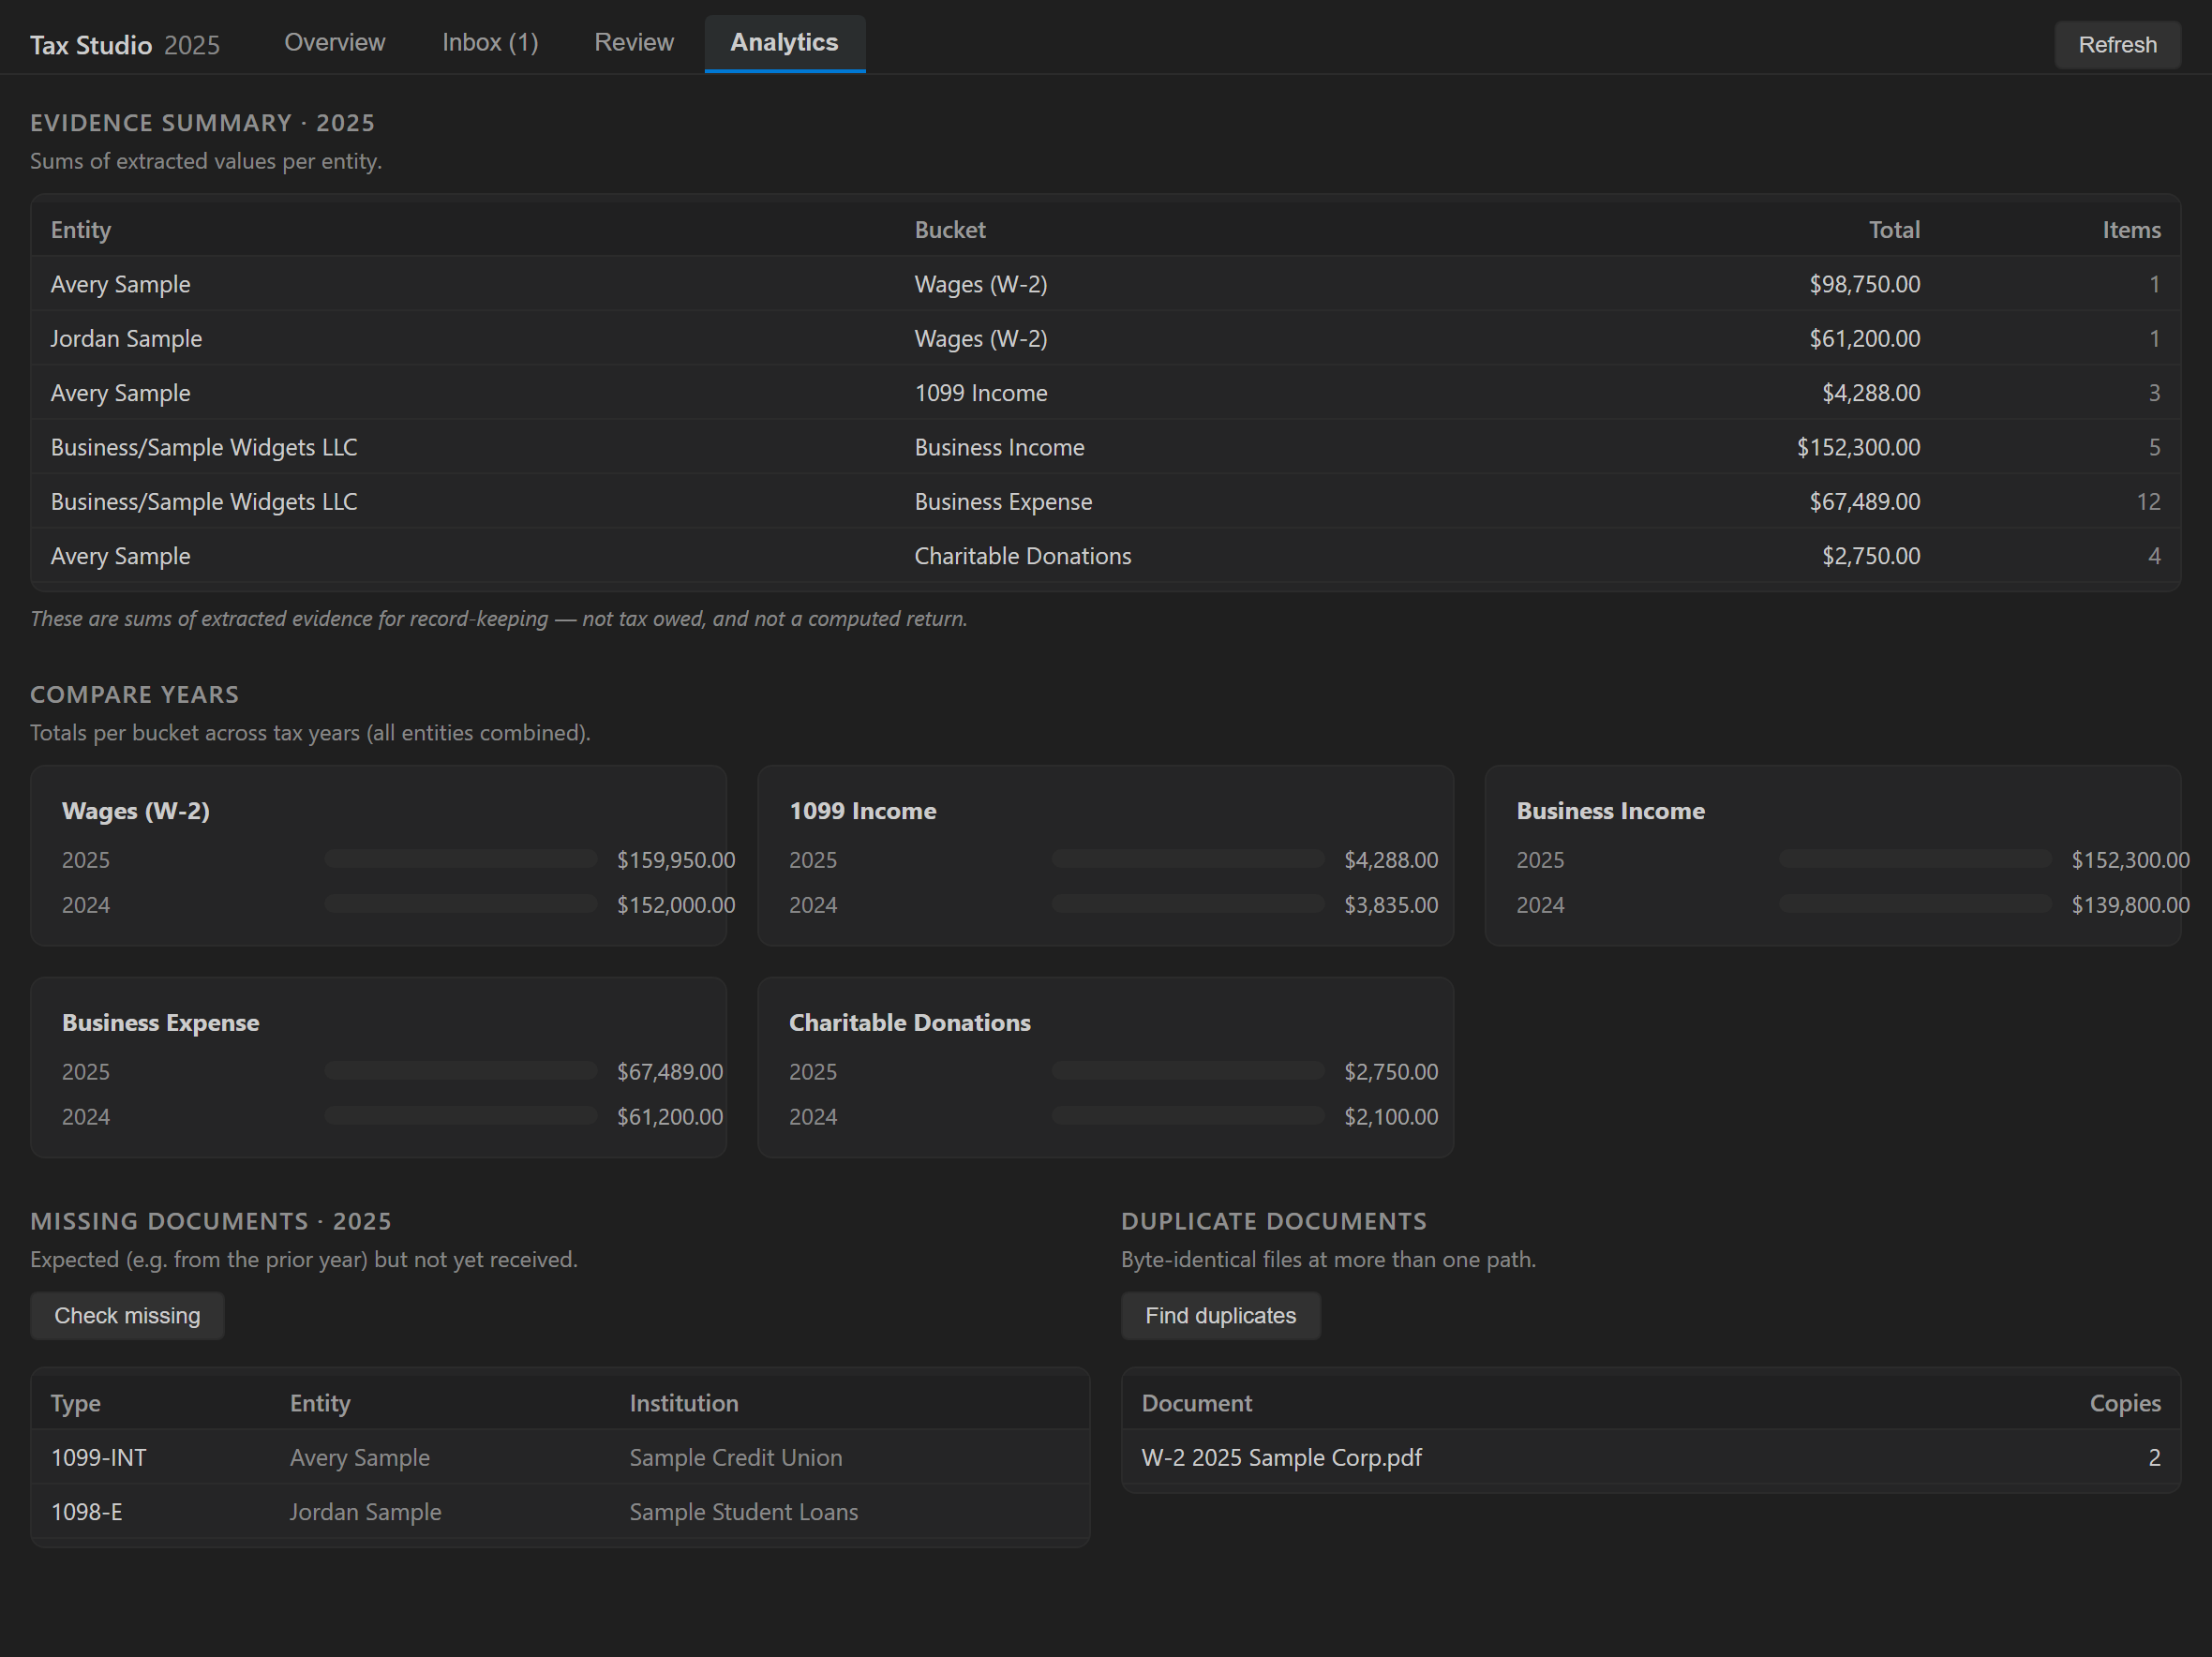2212x1657 pixels.
Task: Click the $139,800.00 business income 2024 value
Action: (2130, 905)
